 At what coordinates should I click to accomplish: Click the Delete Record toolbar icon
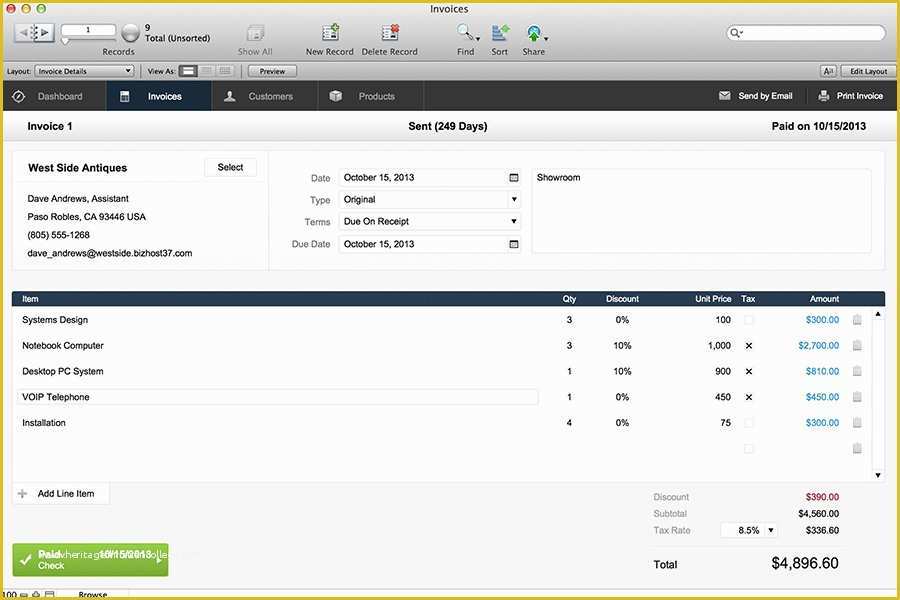tap(390, 33)
